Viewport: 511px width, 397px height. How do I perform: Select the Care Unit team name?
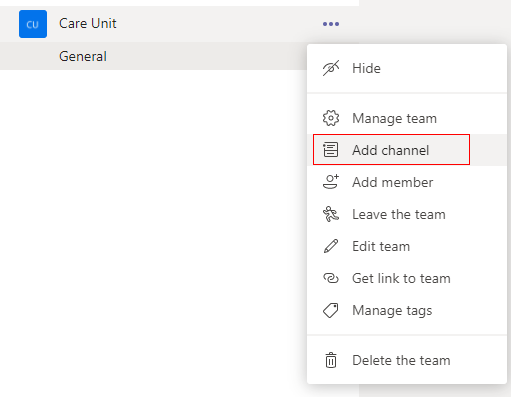coord(88,24)
